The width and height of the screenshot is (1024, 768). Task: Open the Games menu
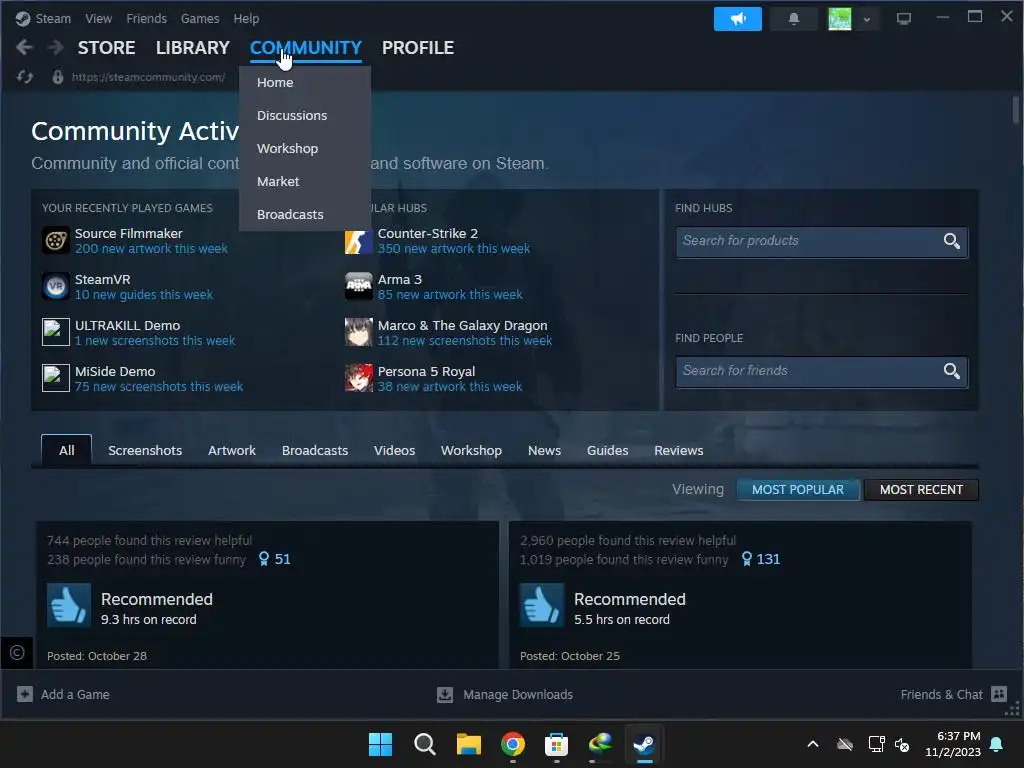pos(200,18)
